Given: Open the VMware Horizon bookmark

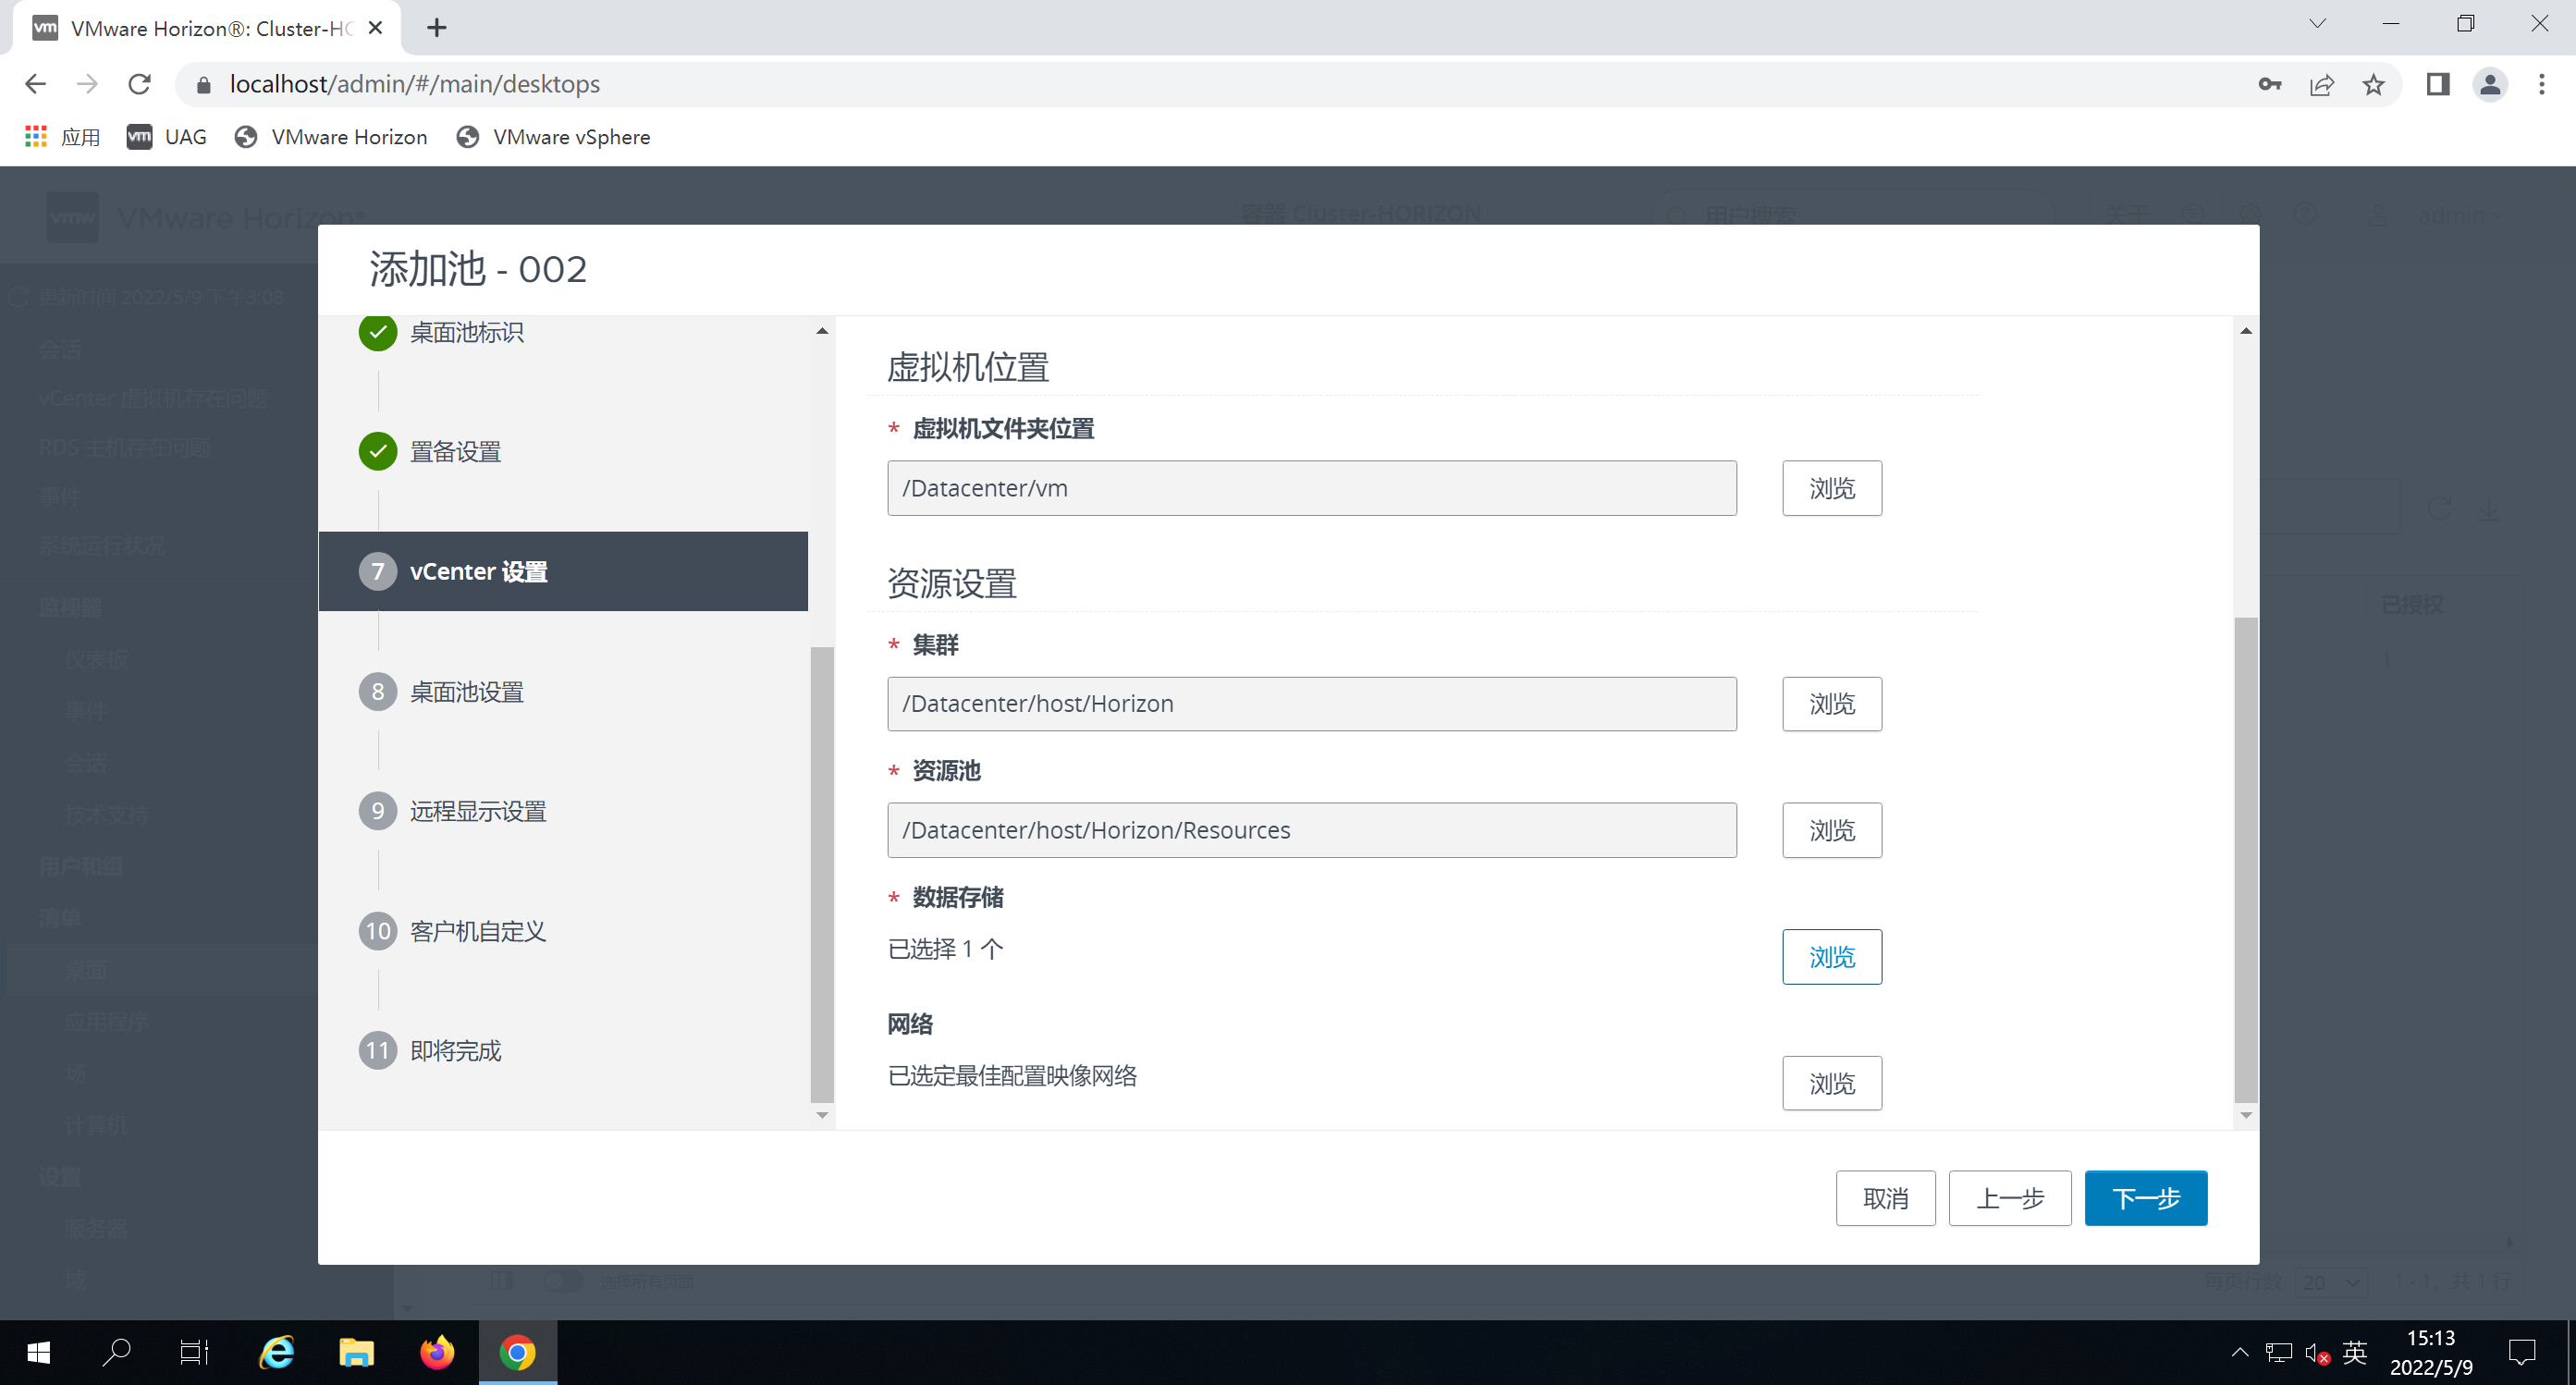Looking at the screenshot, I should click(x=331, y=137).
